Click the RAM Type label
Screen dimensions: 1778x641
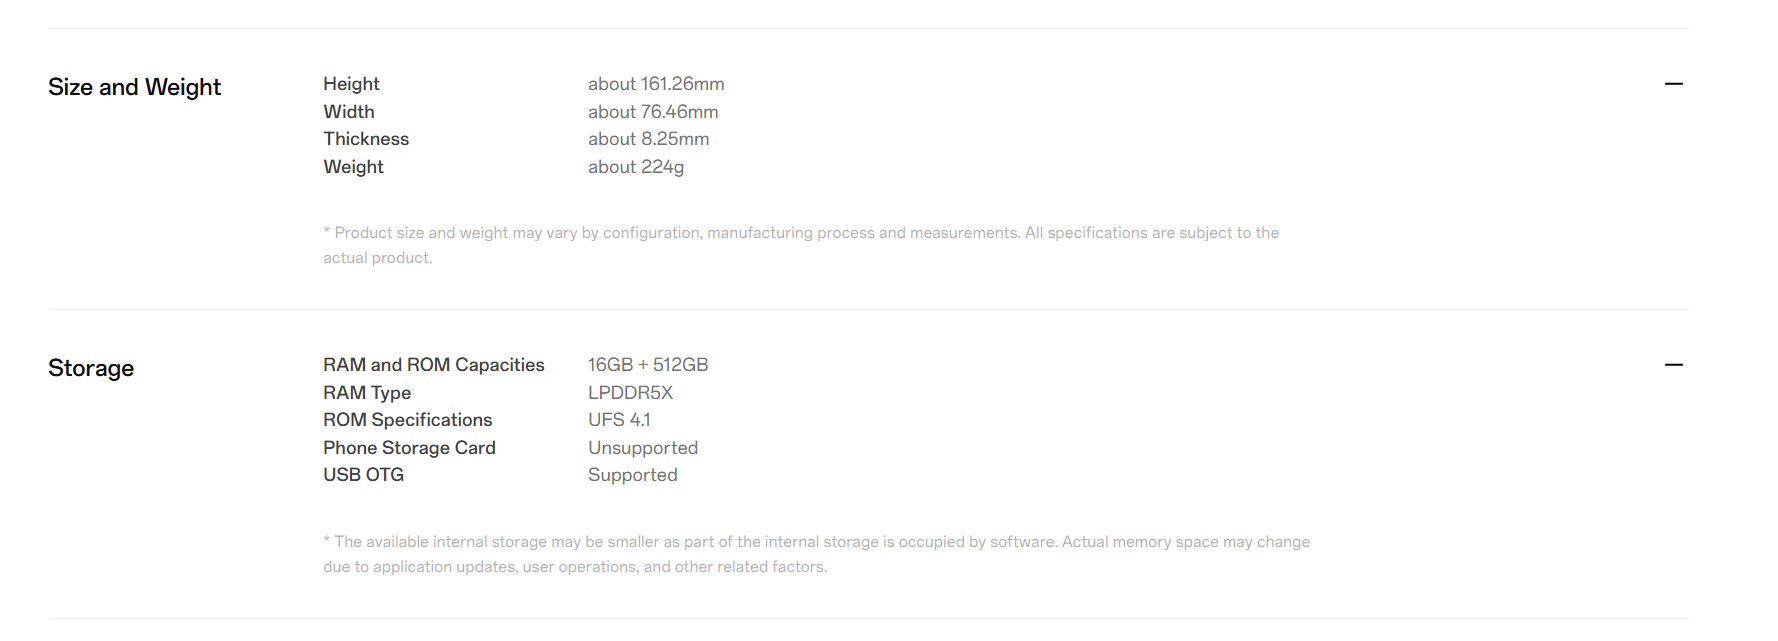tap(367, 393)
